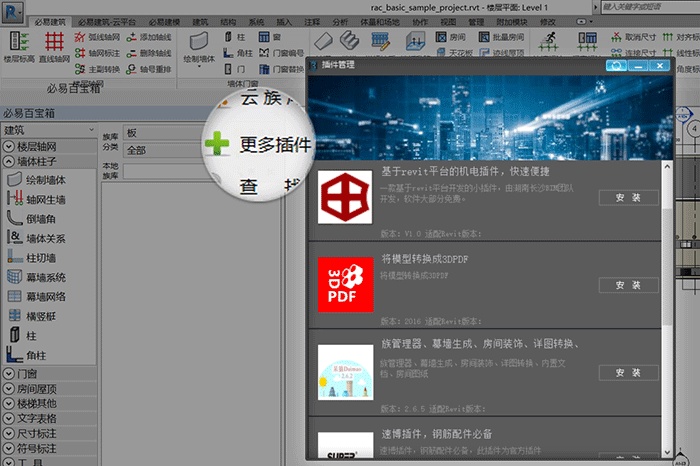The image size is (700, 466).
Task: Click the 批量房间 ribbon tool
Action: (502, 37)
